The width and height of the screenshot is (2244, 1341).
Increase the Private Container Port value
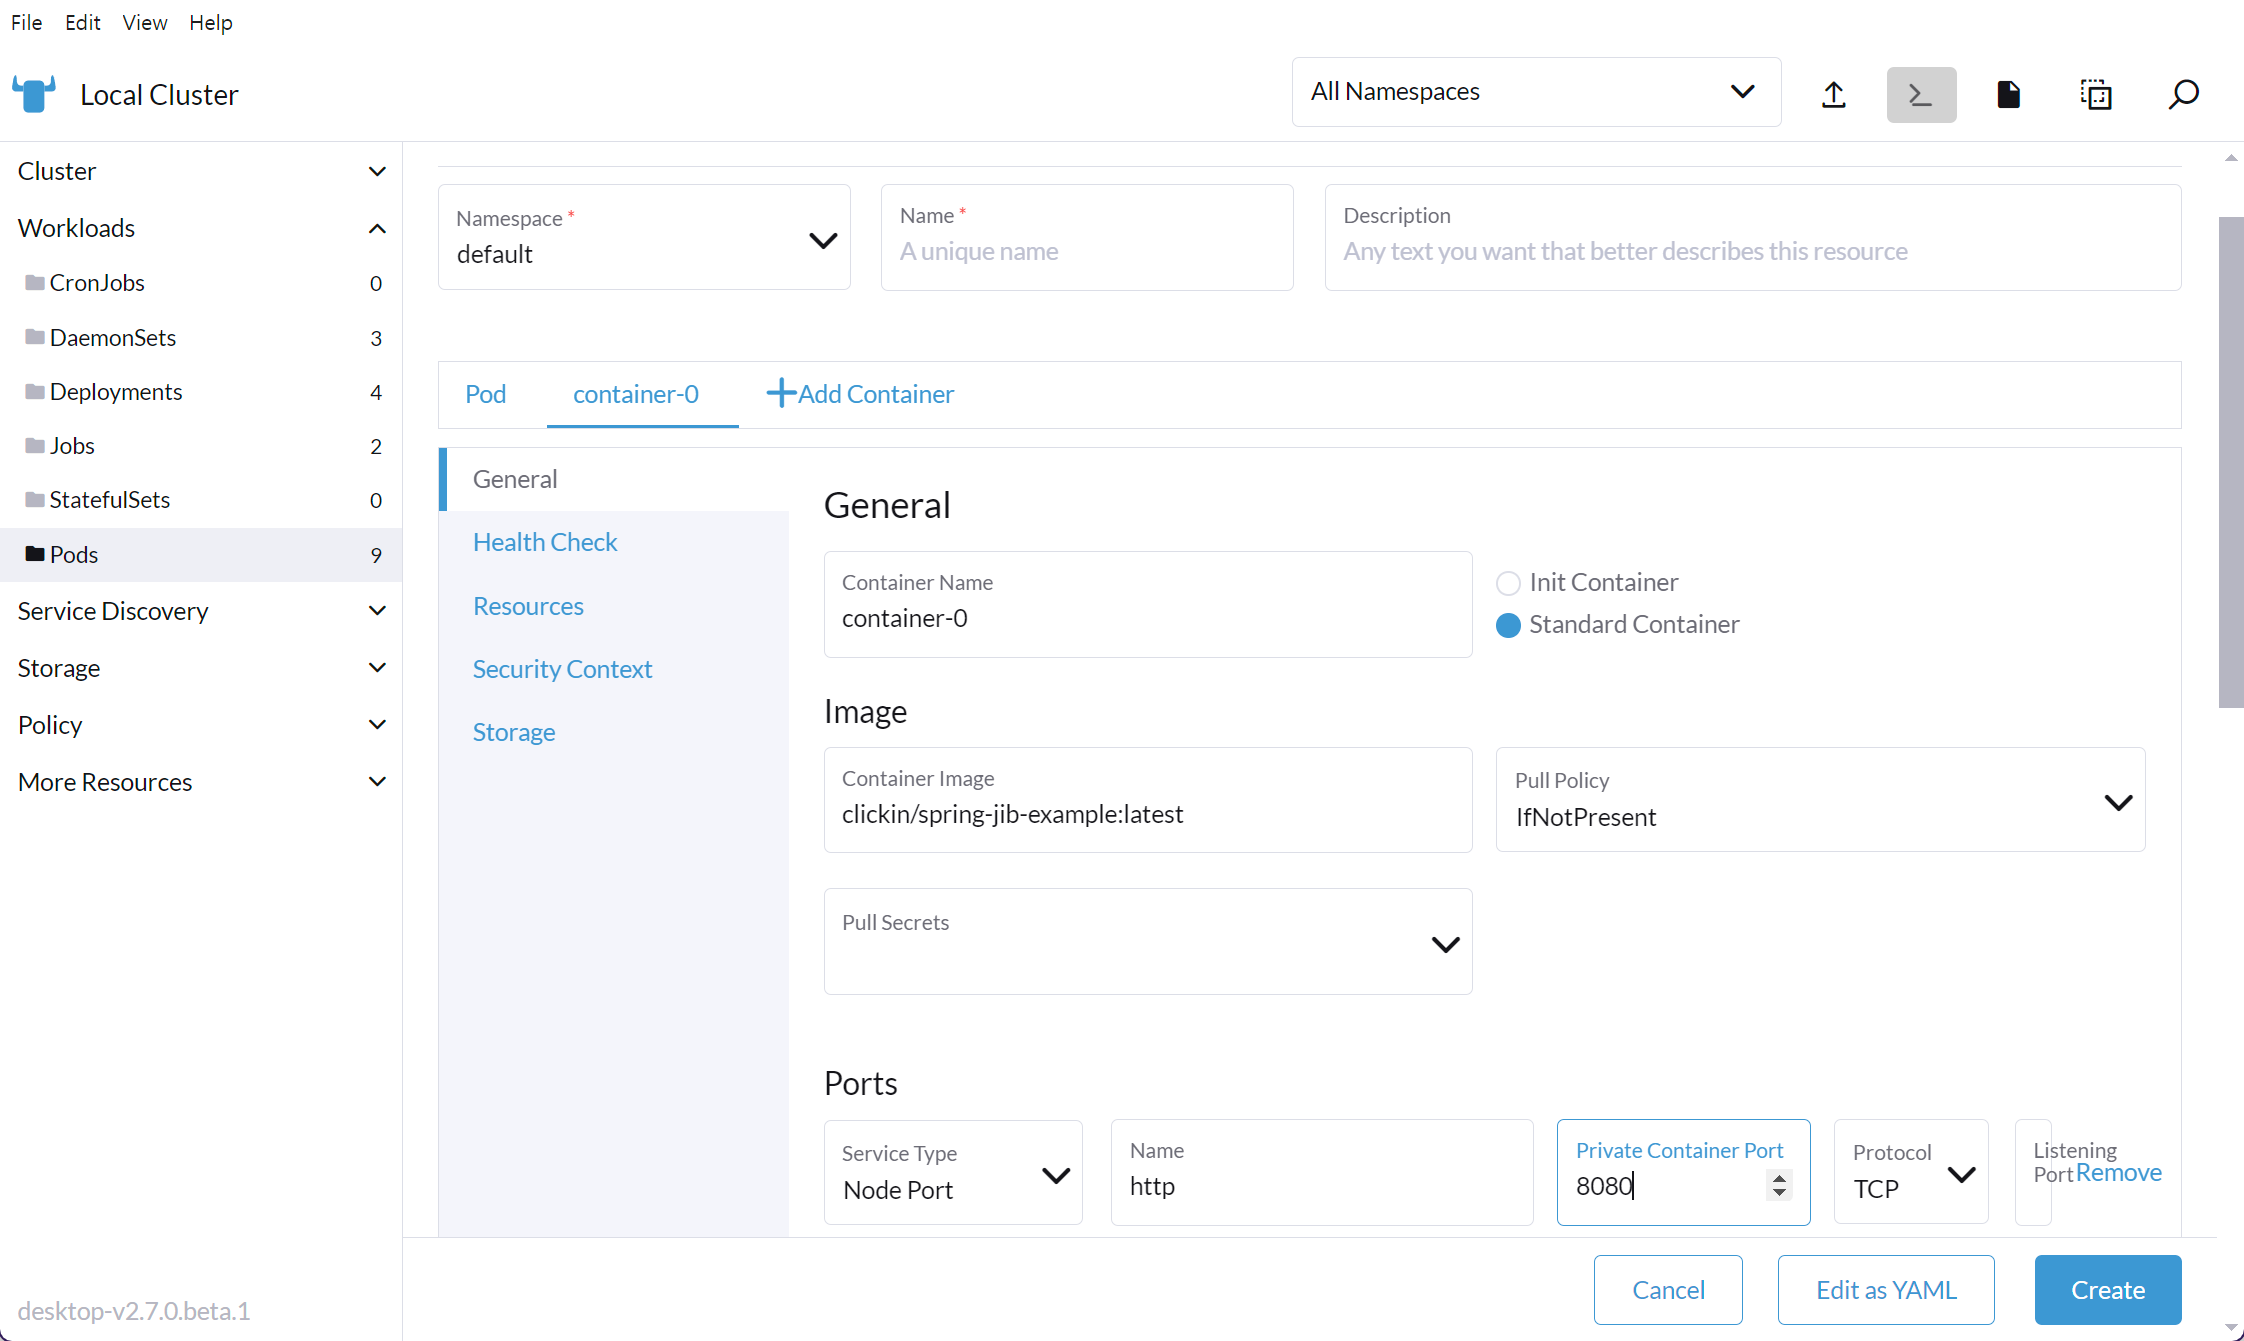(x=1779, y=1178)
